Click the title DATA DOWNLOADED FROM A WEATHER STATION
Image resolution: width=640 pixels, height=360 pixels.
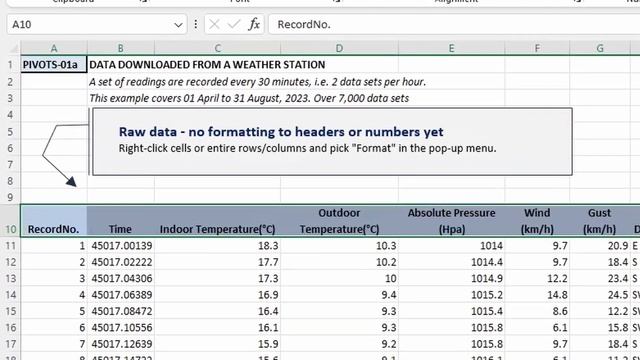tap(207, 64)
